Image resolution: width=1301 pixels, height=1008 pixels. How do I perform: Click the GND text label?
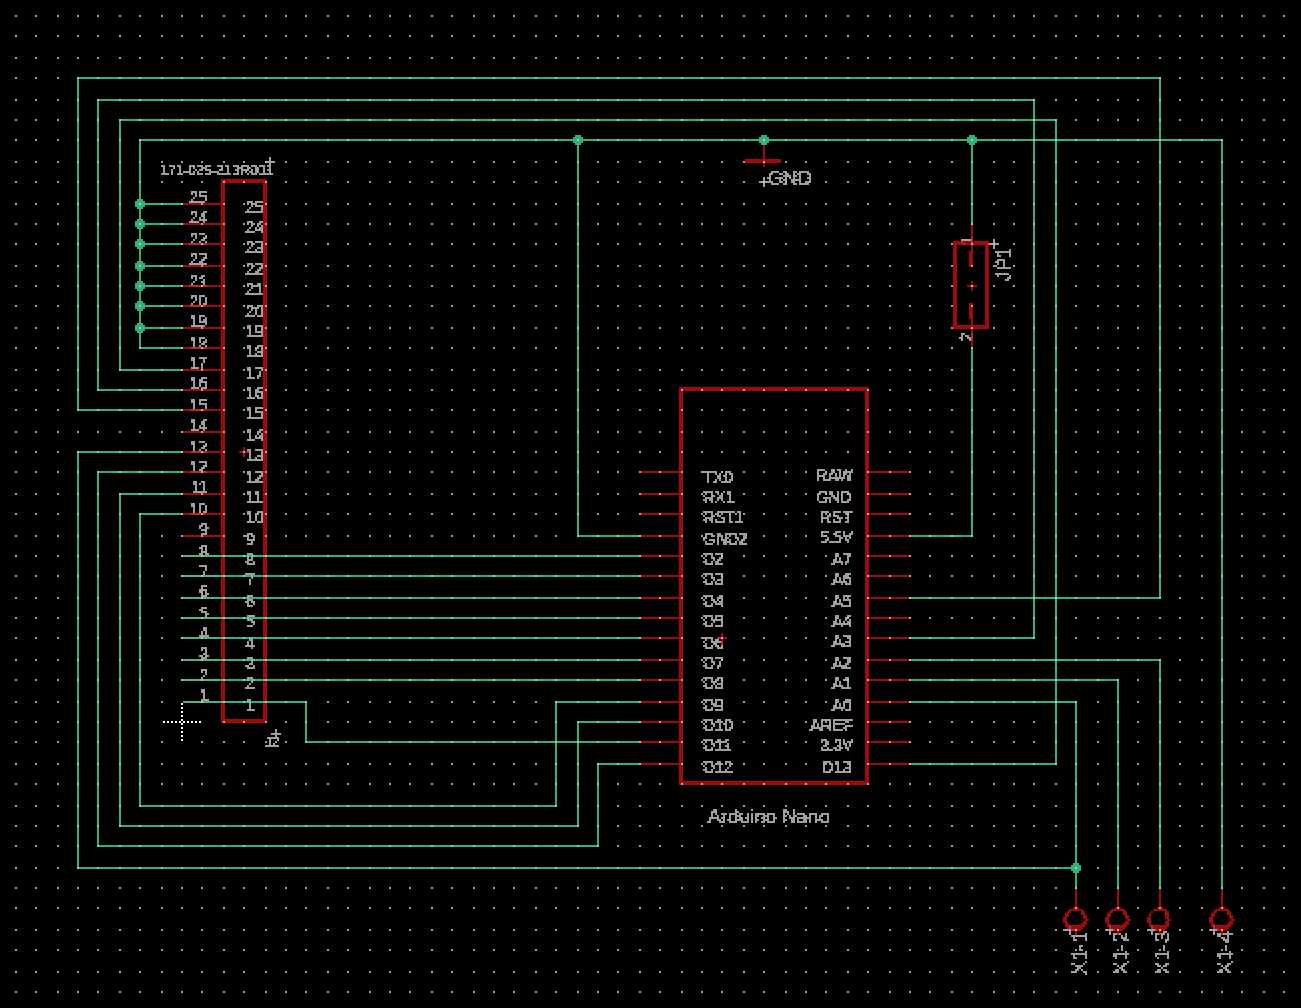(x=789, y=179)
